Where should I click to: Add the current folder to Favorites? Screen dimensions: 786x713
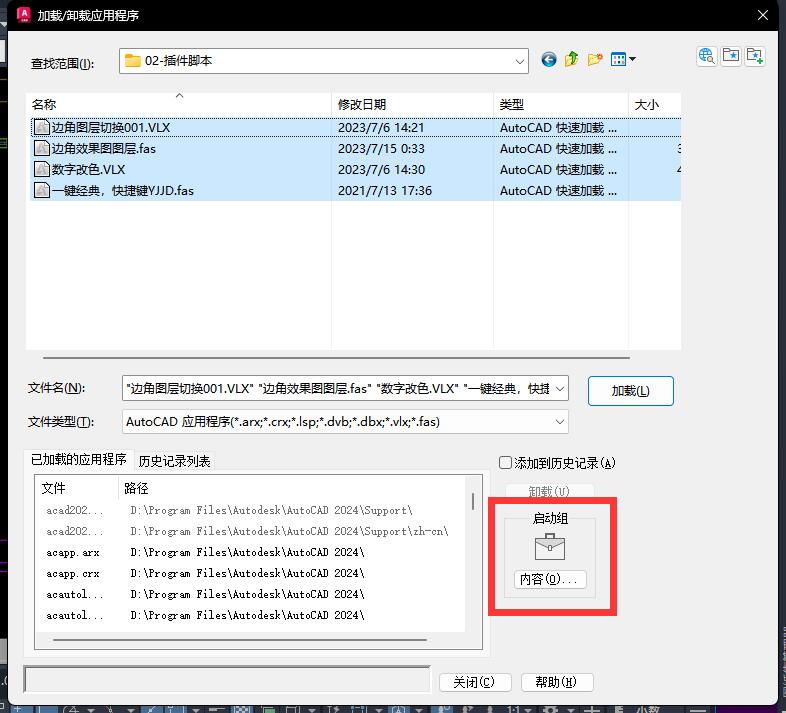(755, 56)
